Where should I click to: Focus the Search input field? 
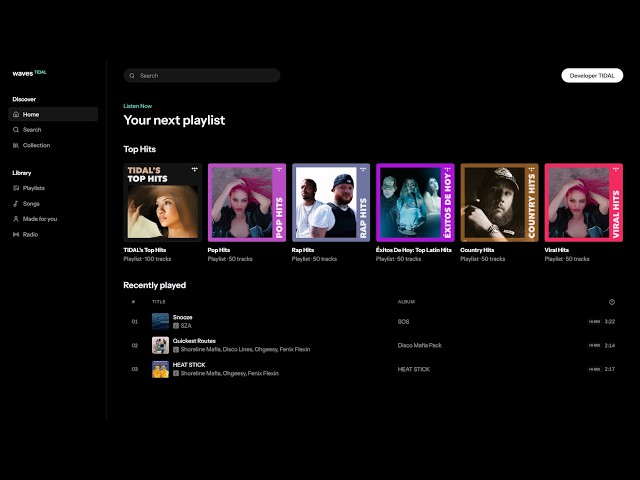tap(202, 76)
